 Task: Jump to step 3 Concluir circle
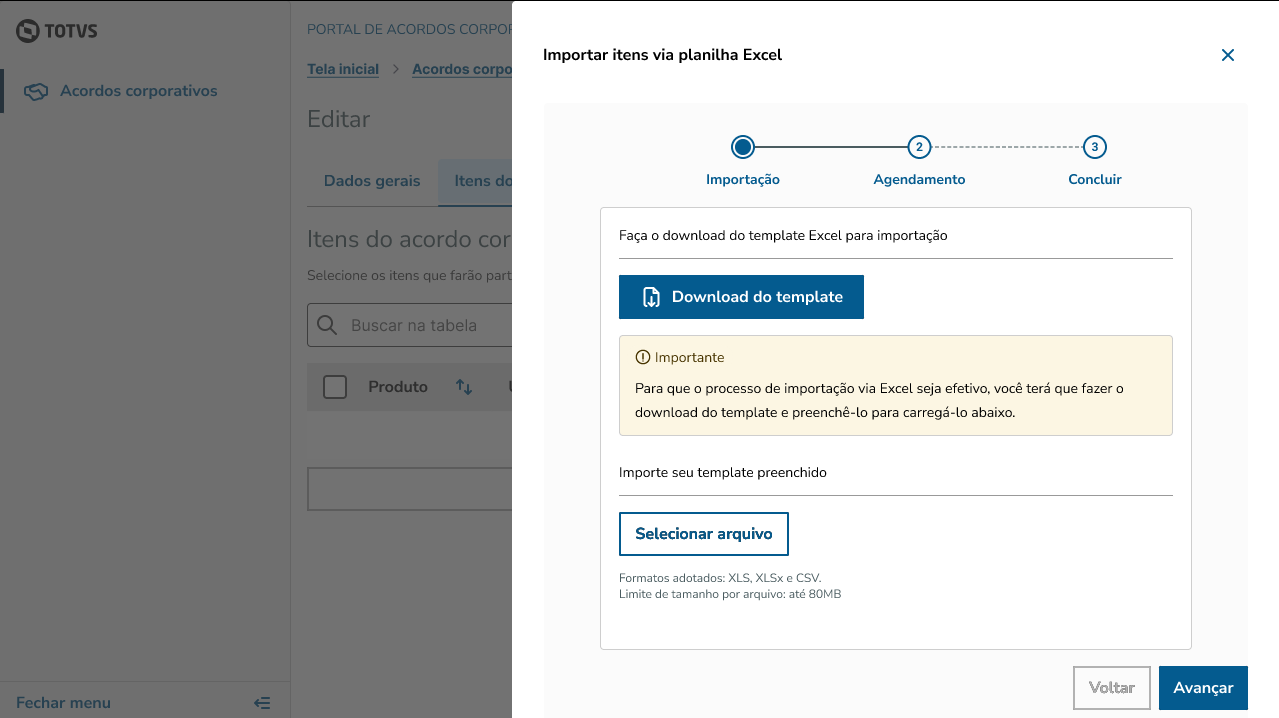[1094, 147]
